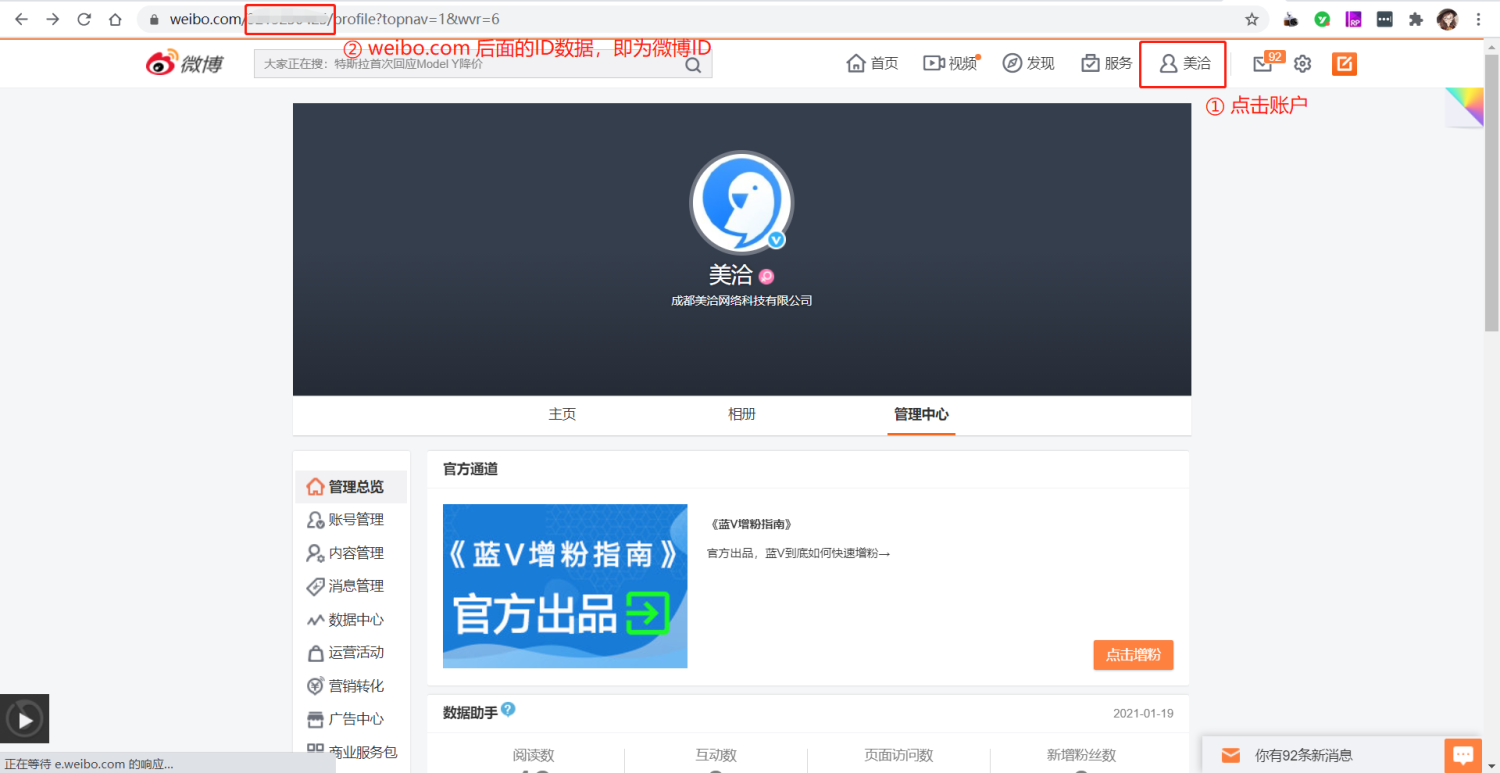The image size is (1500, 773).
Task: Click the 阅读数 metric label
Action: [x=533, y=756]
